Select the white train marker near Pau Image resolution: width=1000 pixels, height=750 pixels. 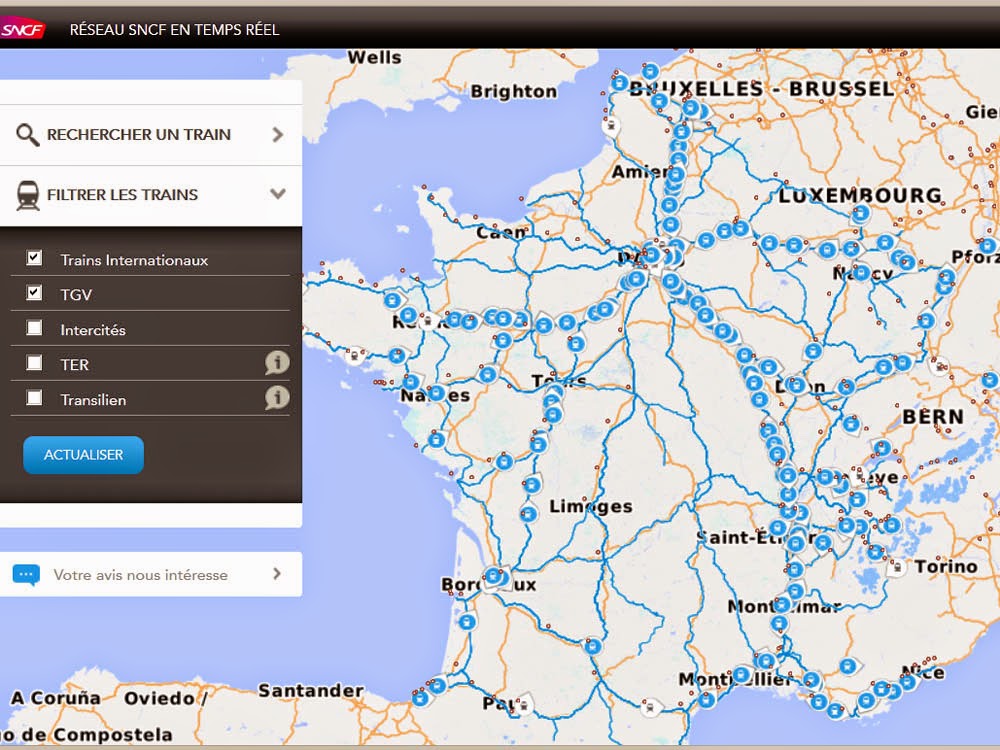tap(524, 705)
